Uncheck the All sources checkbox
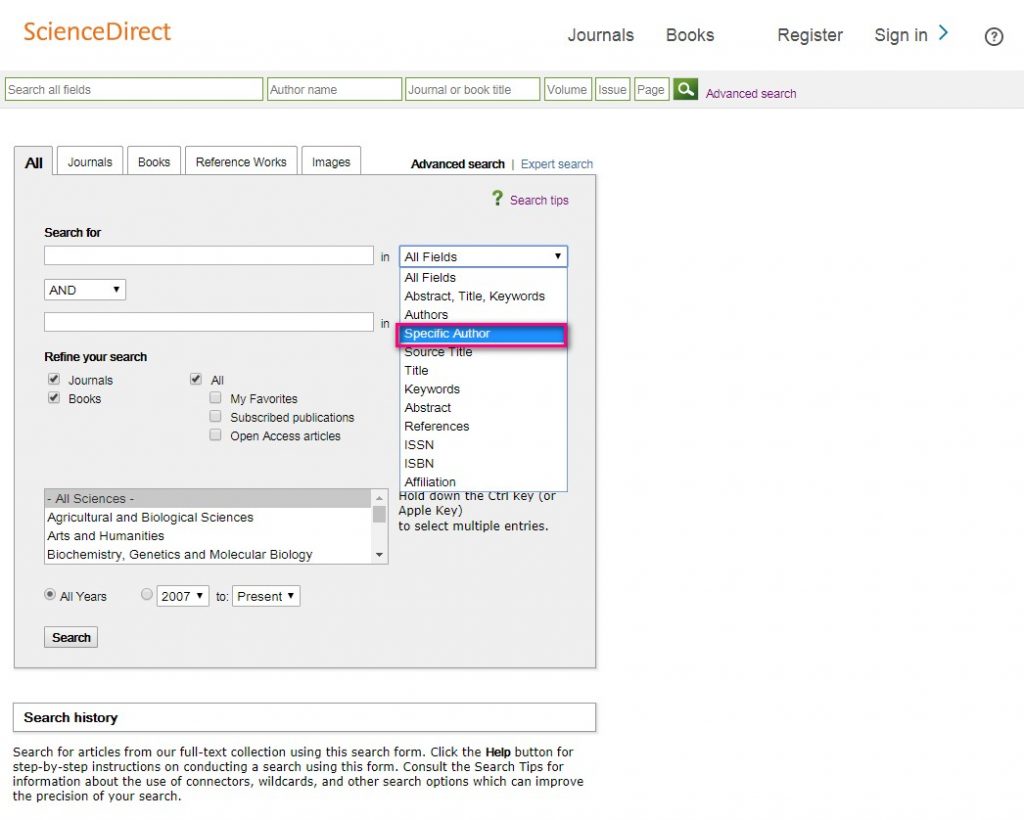 [195, 379]
